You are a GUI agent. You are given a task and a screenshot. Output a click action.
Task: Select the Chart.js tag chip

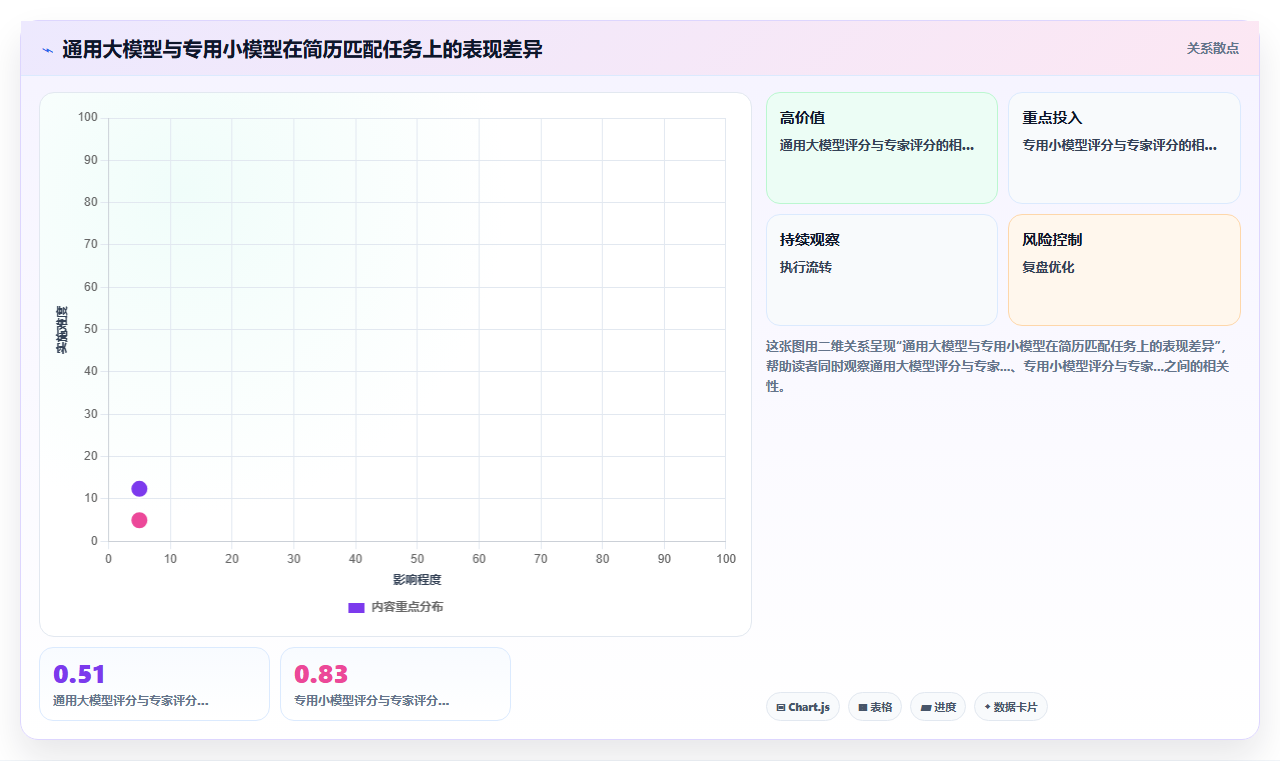tap(802, 707)
